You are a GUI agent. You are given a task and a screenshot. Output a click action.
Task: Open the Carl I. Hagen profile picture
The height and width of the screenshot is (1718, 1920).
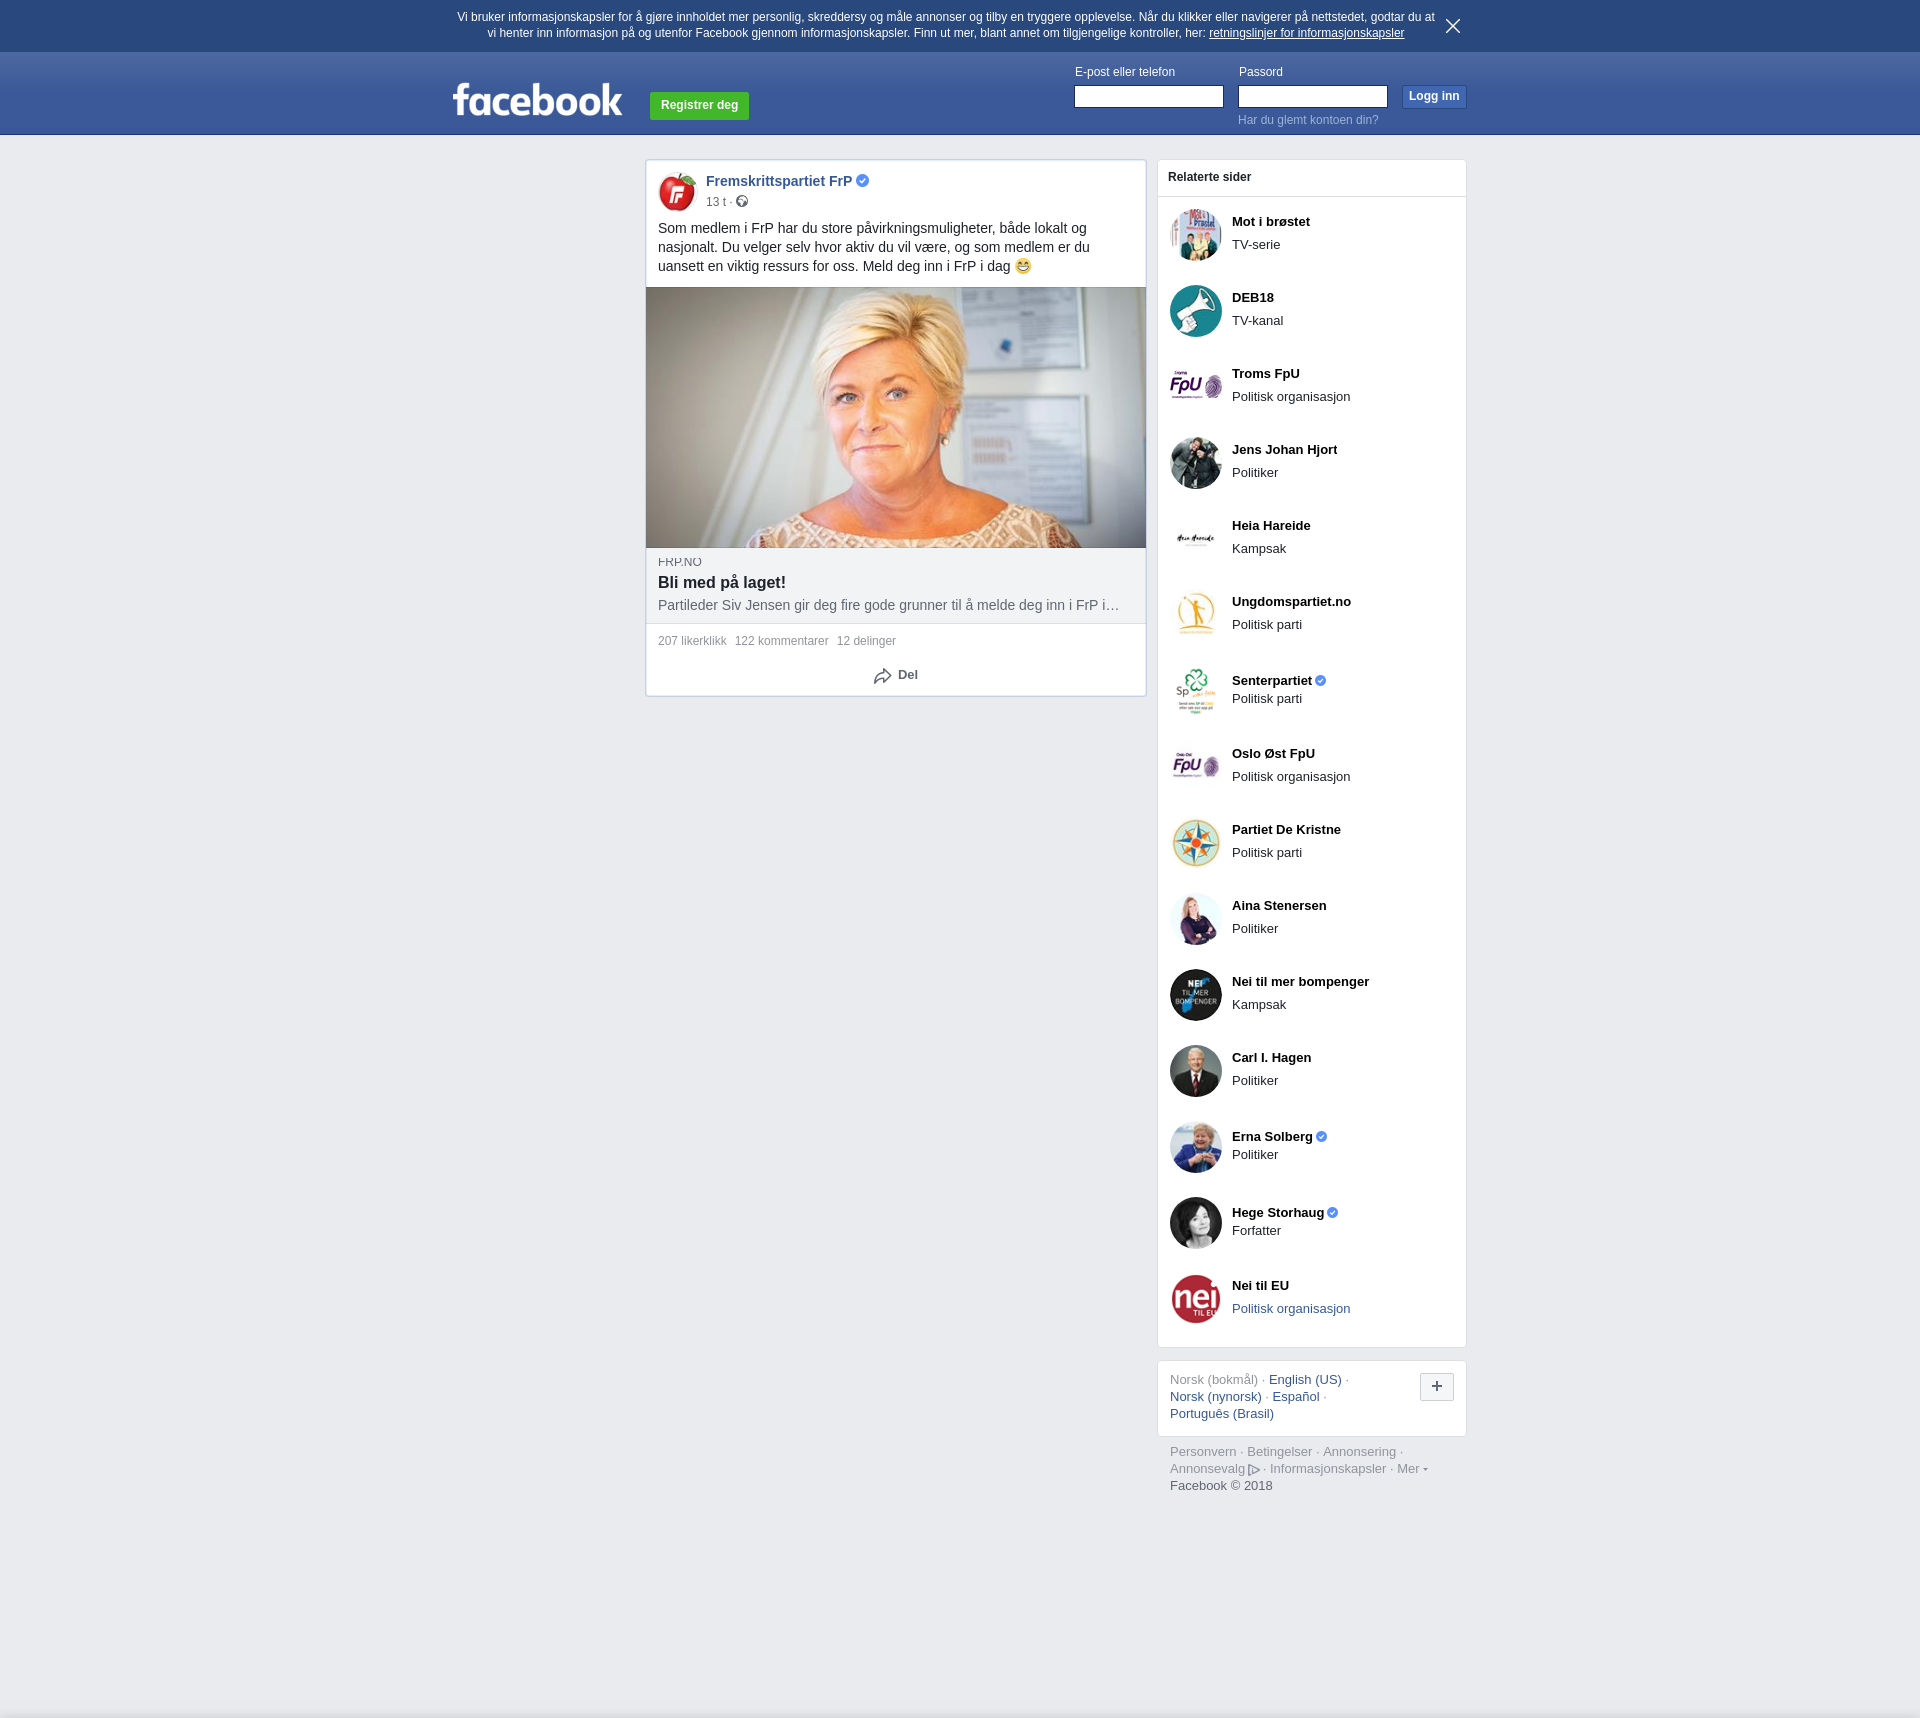coord(1196,1071)
